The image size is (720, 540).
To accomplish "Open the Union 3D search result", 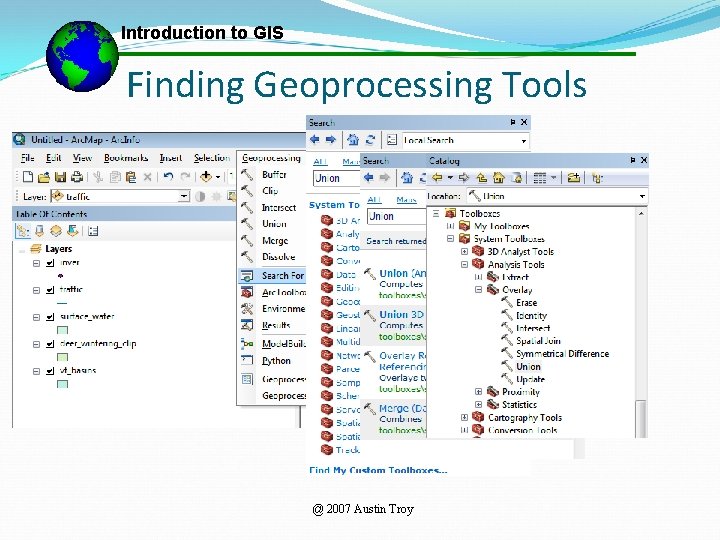I will coord(401,315).
